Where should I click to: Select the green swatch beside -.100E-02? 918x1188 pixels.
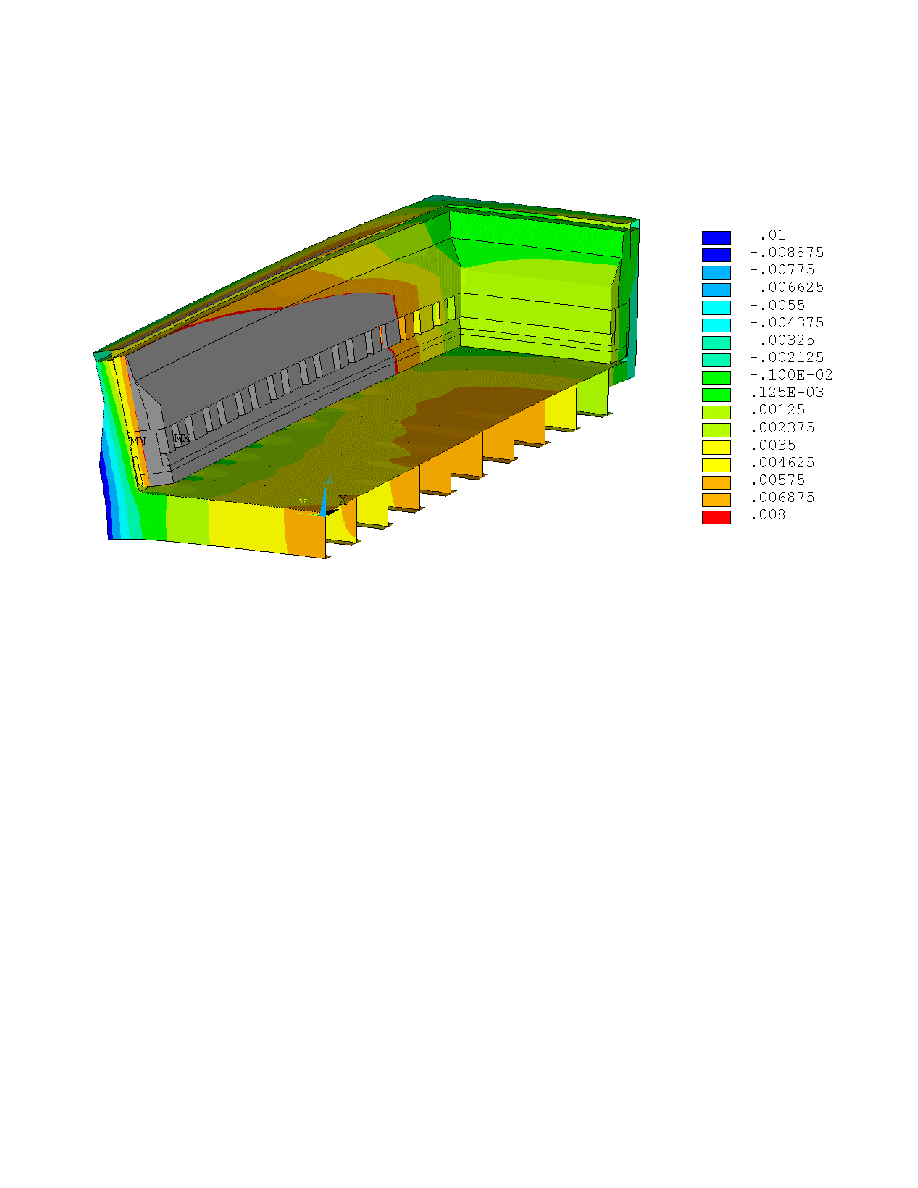click(716, 377)
